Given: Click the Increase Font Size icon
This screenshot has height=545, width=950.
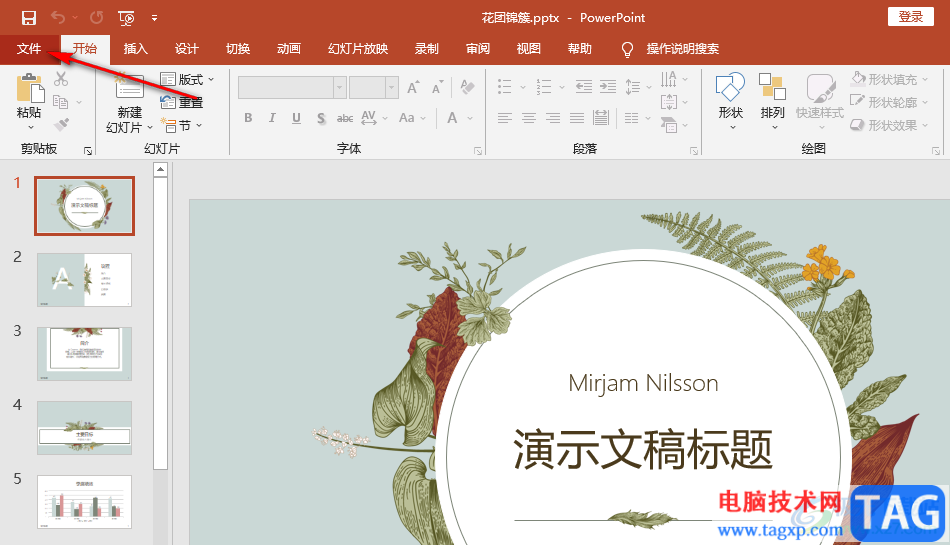Looking at the screenshot, I should tap(413, 88).
